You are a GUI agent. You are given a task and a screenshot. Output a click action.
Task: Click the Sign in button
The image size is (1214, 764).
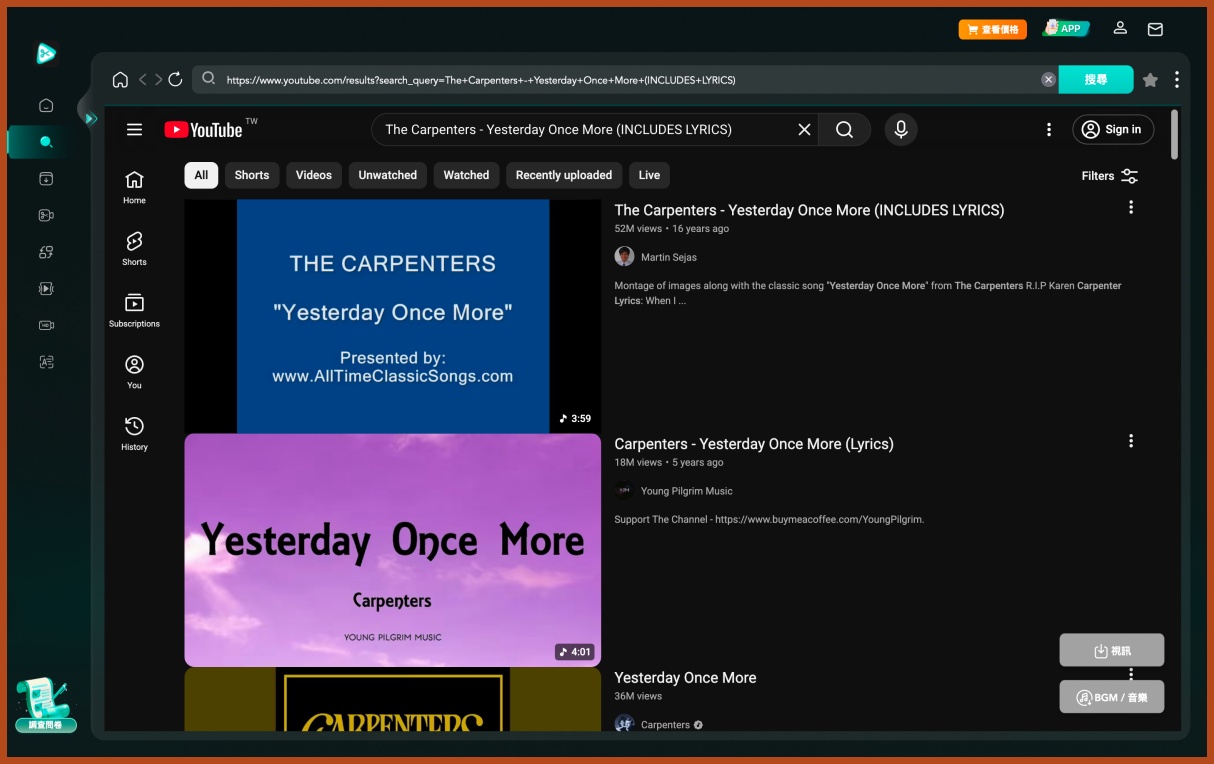point(1113,129)
